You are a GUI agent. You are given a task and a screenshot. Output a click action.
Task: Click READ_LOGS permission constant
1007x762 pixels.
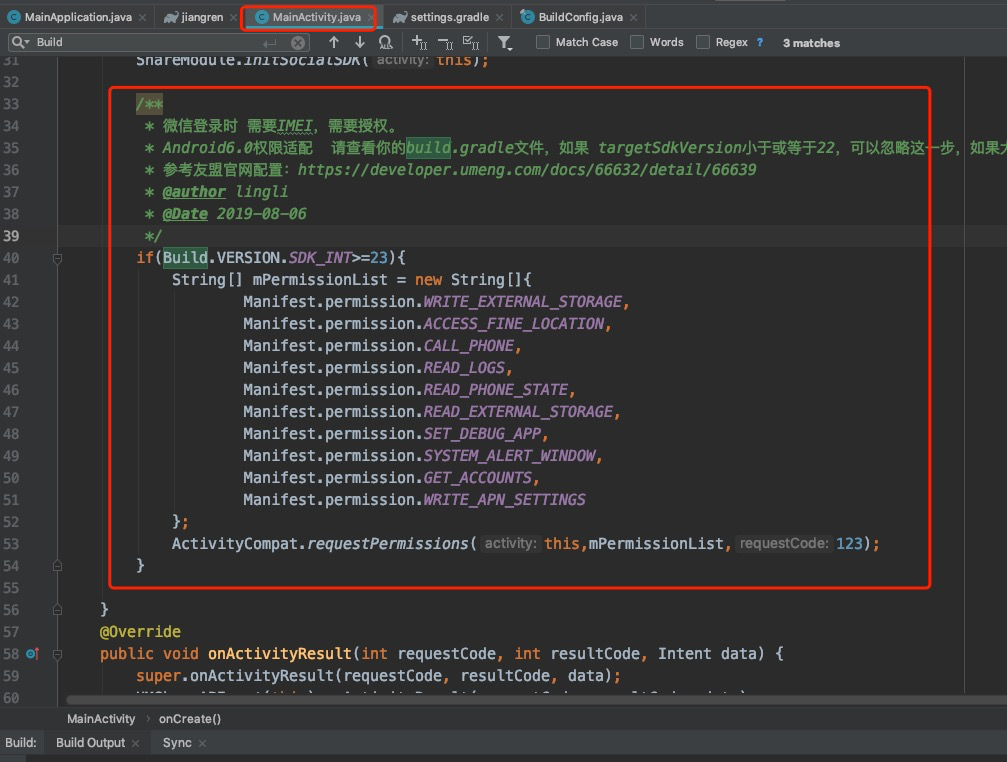(464, 368)
